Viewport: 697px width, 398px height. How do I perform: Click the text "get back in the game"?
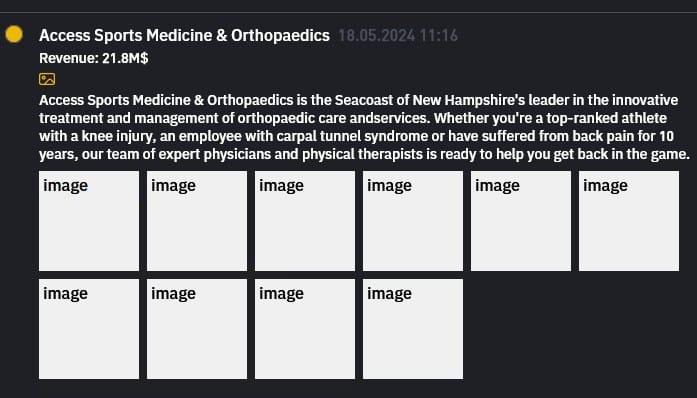tap(621, 154)
